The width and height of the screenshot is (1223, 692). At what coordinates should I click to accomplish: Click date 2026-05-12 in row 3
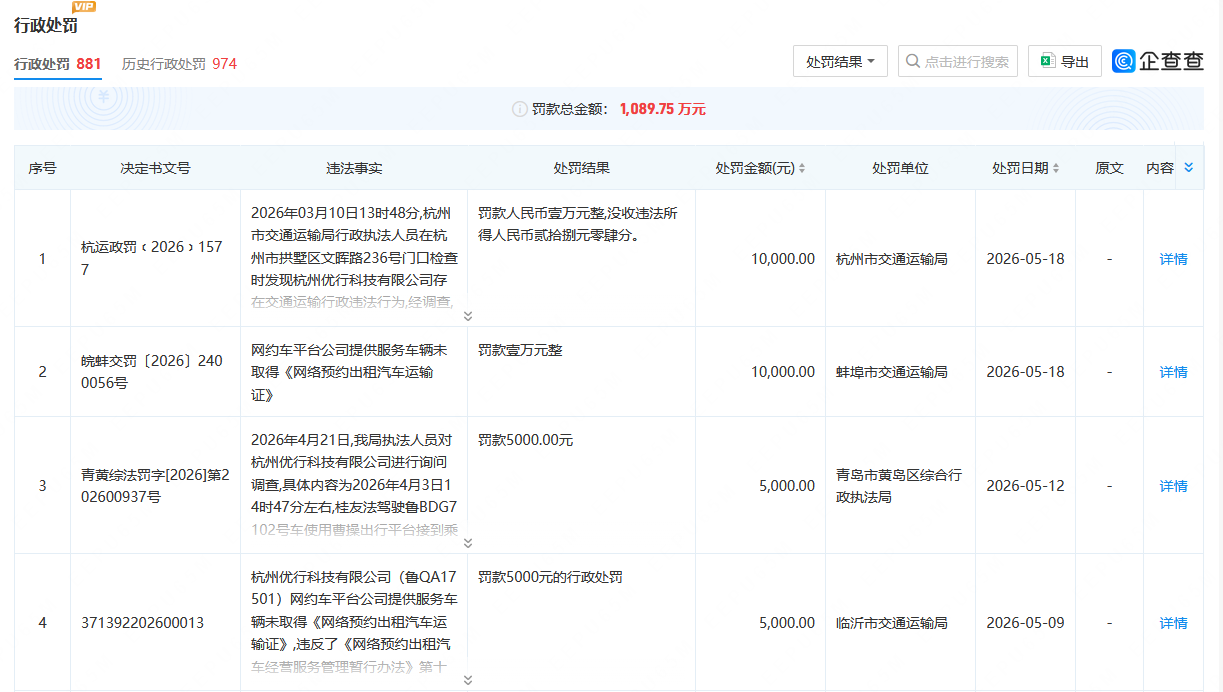coord(1025,486)
